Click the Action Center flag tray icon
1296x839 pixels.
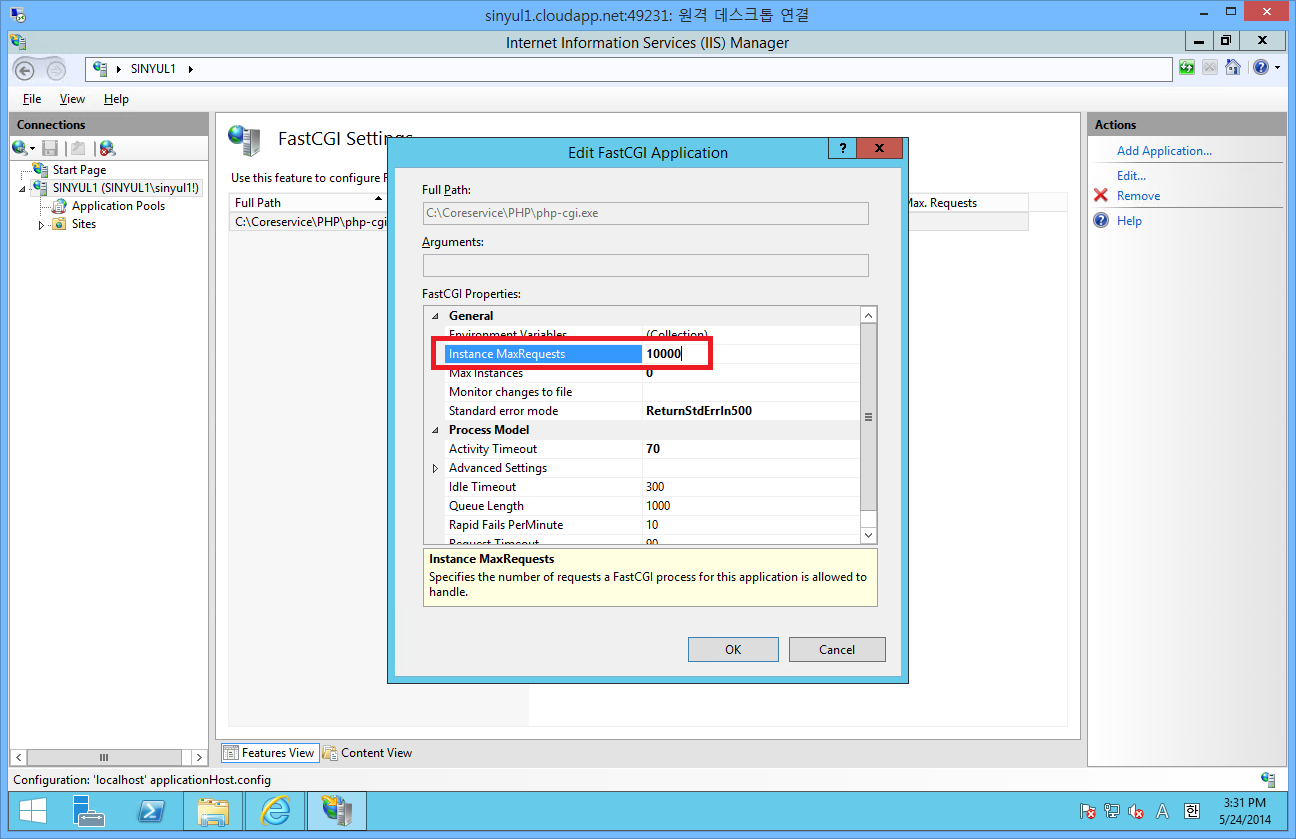(1089, 811)
